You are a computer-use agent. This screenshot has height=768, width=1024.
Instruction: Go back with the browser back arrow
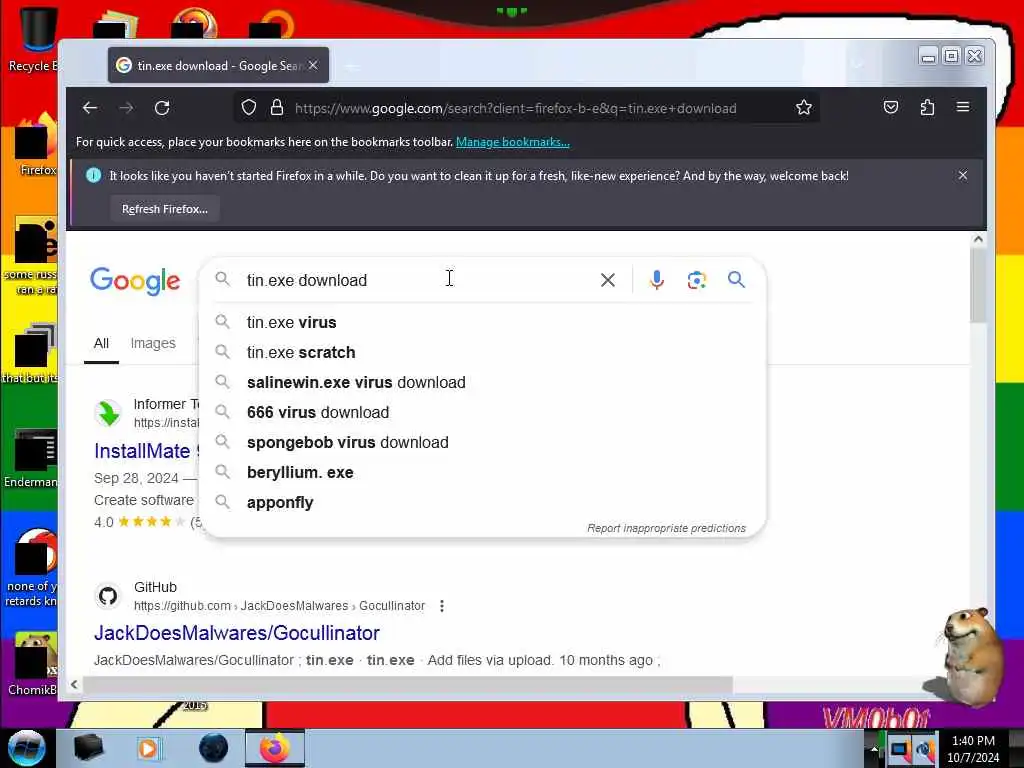(x=90, y=108)
